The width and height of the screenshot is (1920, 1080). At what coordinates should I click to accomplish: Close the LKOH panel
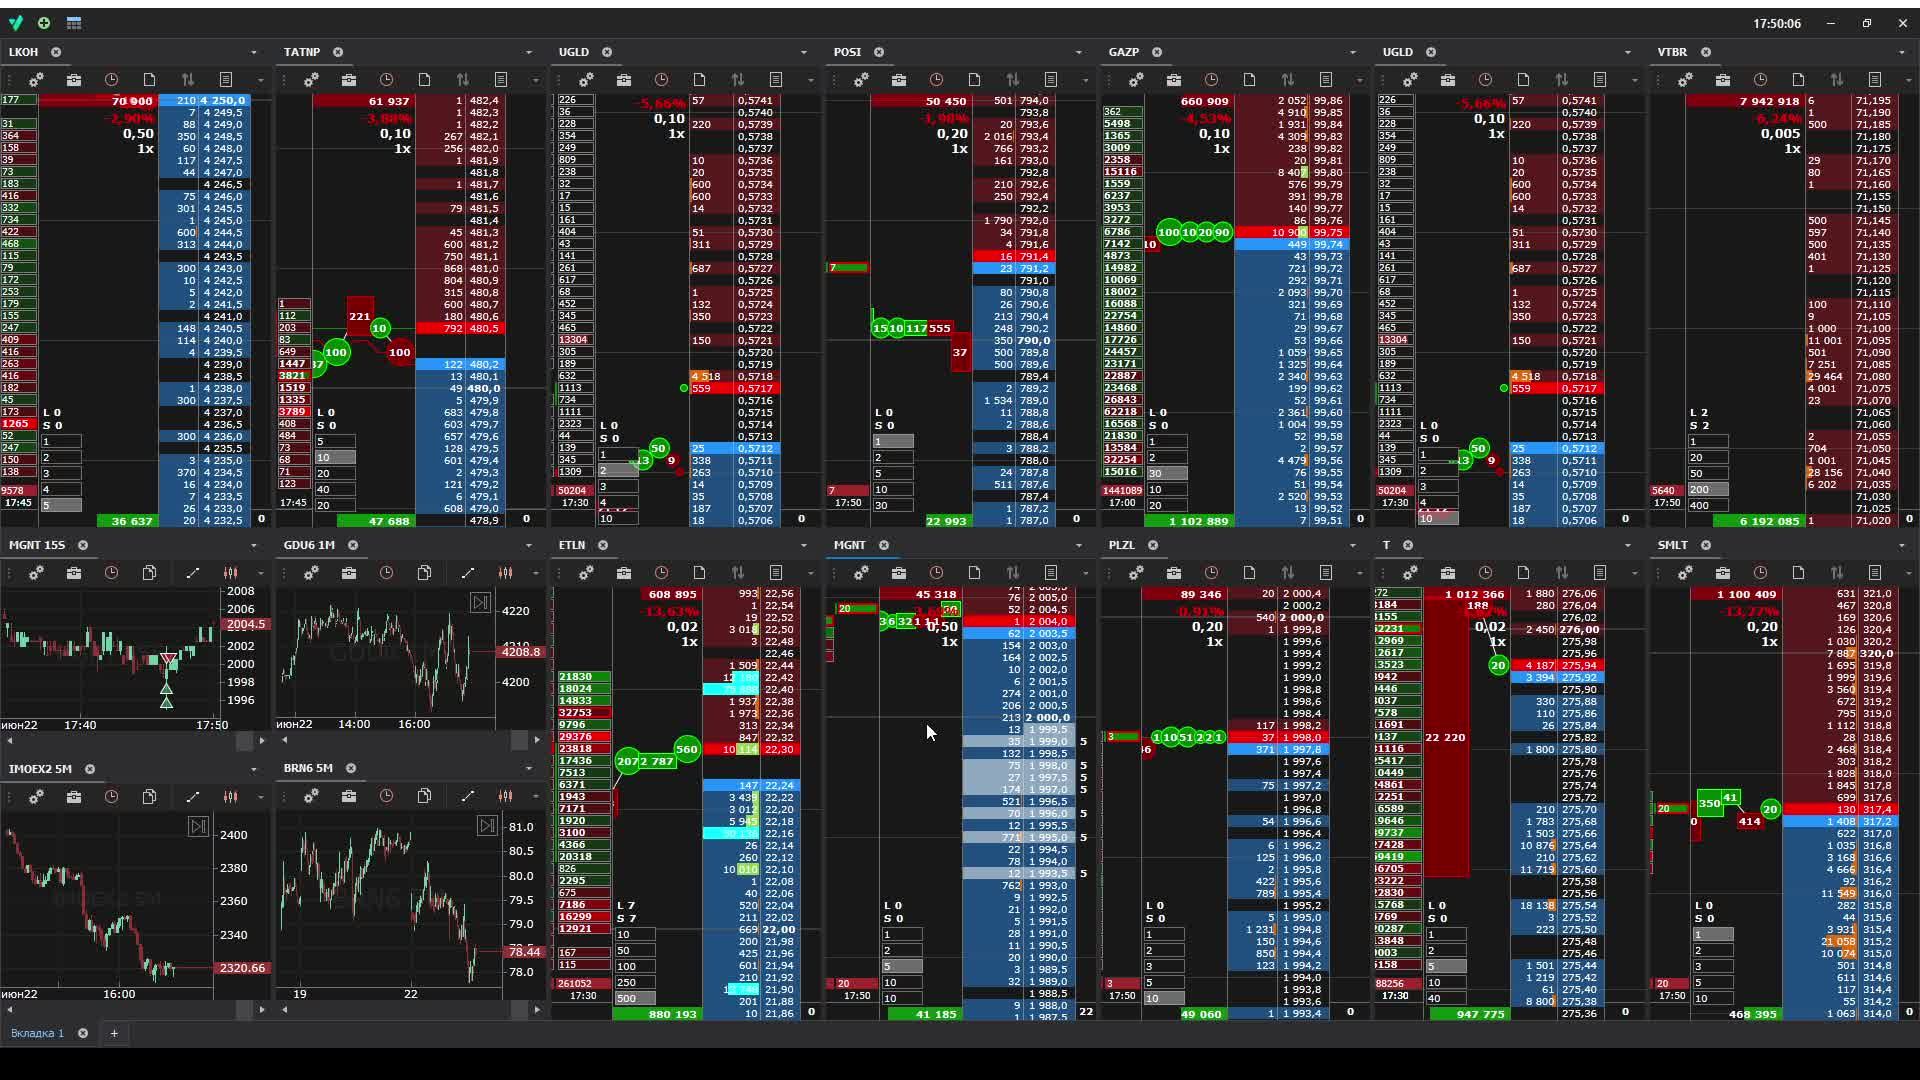56,52
